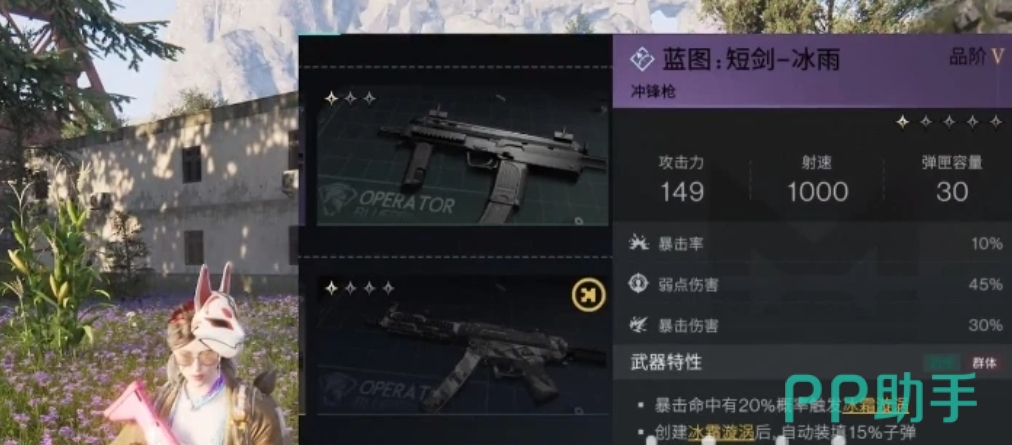Click the 暴击伤害 stat icon
Viewport: 1012px width, 445px height.
tap(638, 325)
